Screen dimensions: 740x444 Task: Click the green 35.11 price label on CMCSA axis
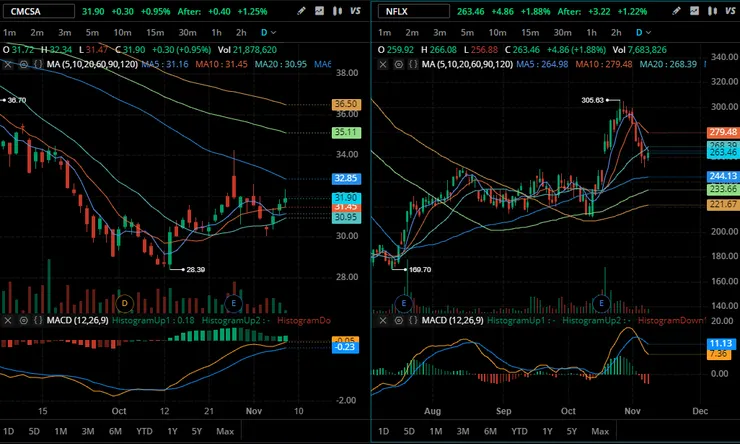click(346, 133)
